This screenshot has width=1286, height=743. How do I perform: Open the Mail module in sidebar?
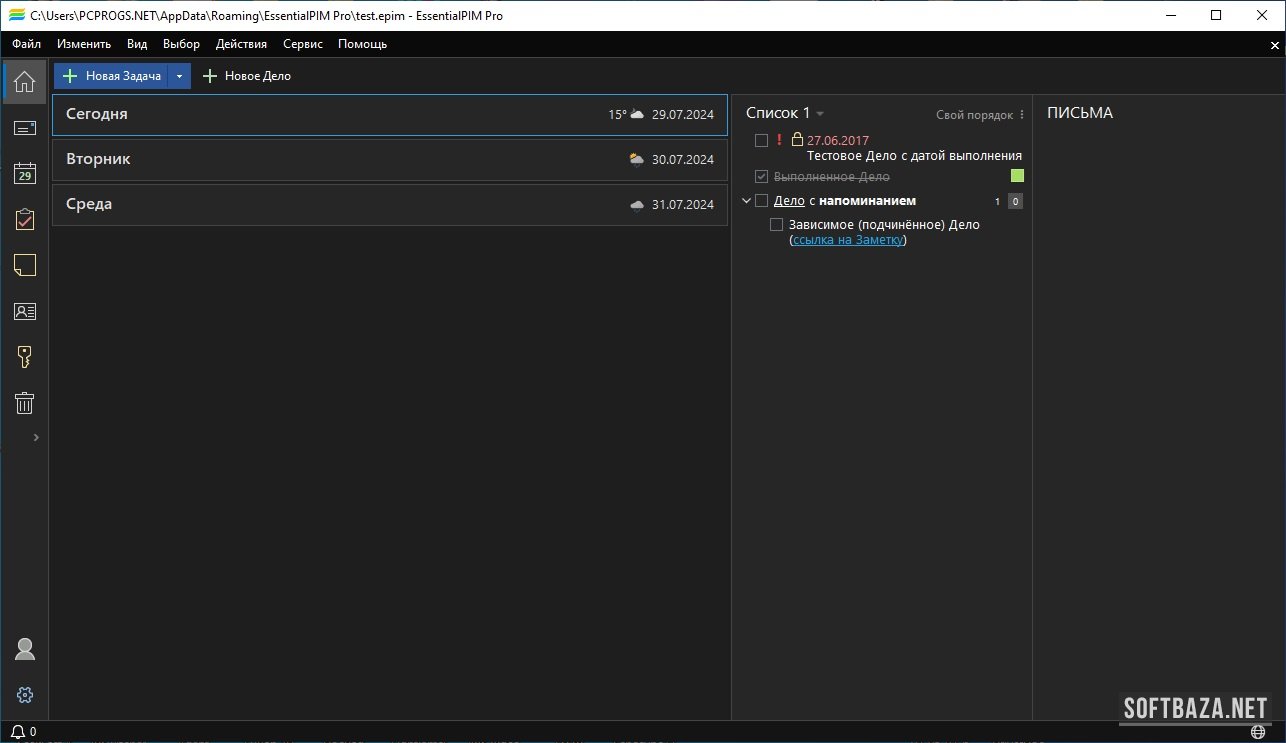(x=25, y=128)
